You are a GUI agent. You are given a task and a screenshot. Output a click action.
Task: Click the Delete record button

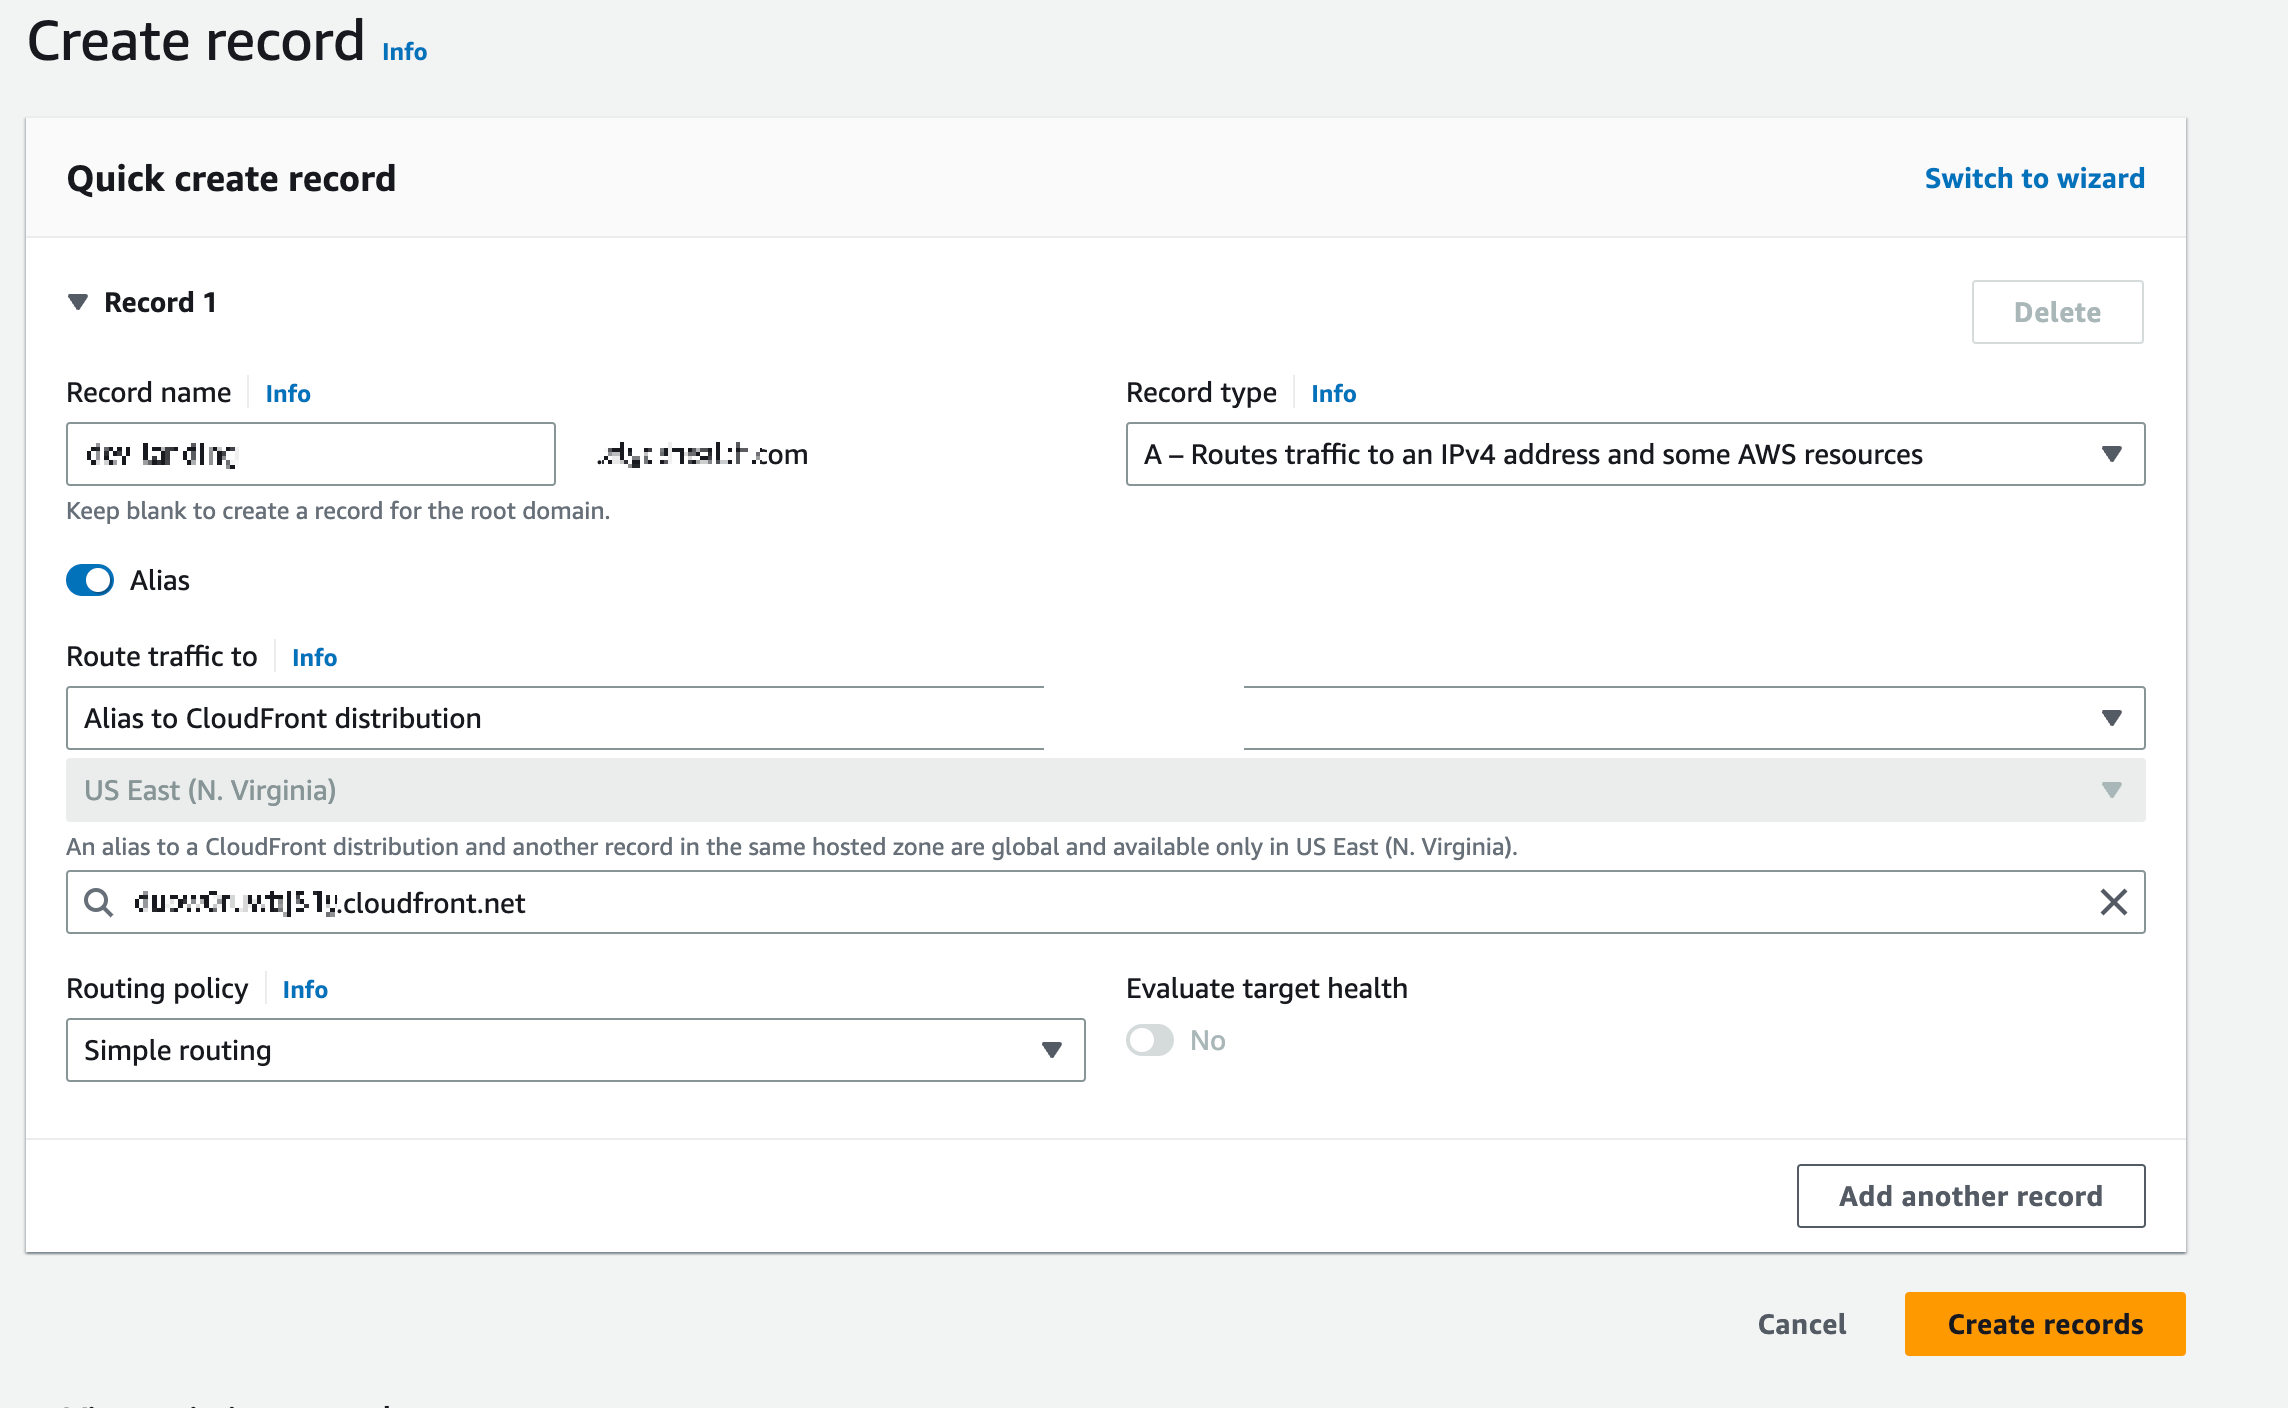[2056, 312]
